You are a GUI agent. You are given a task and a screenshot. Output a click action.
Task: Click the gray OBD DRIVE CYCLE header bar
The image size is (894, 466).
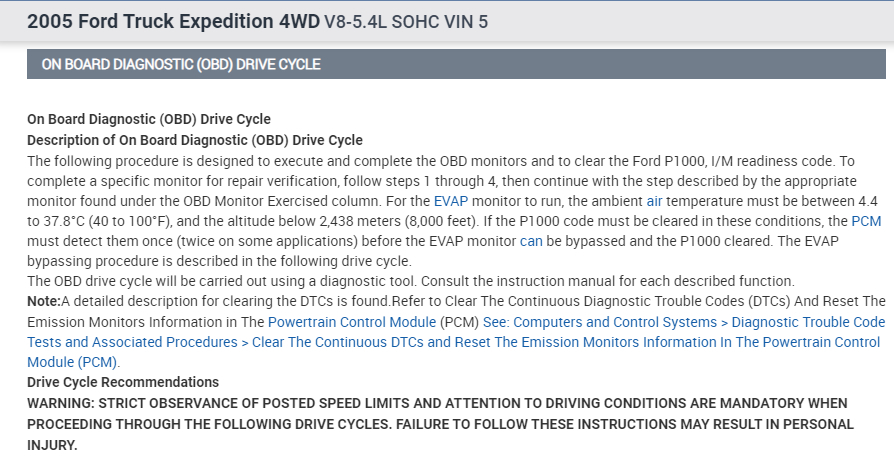coord(456,64)
